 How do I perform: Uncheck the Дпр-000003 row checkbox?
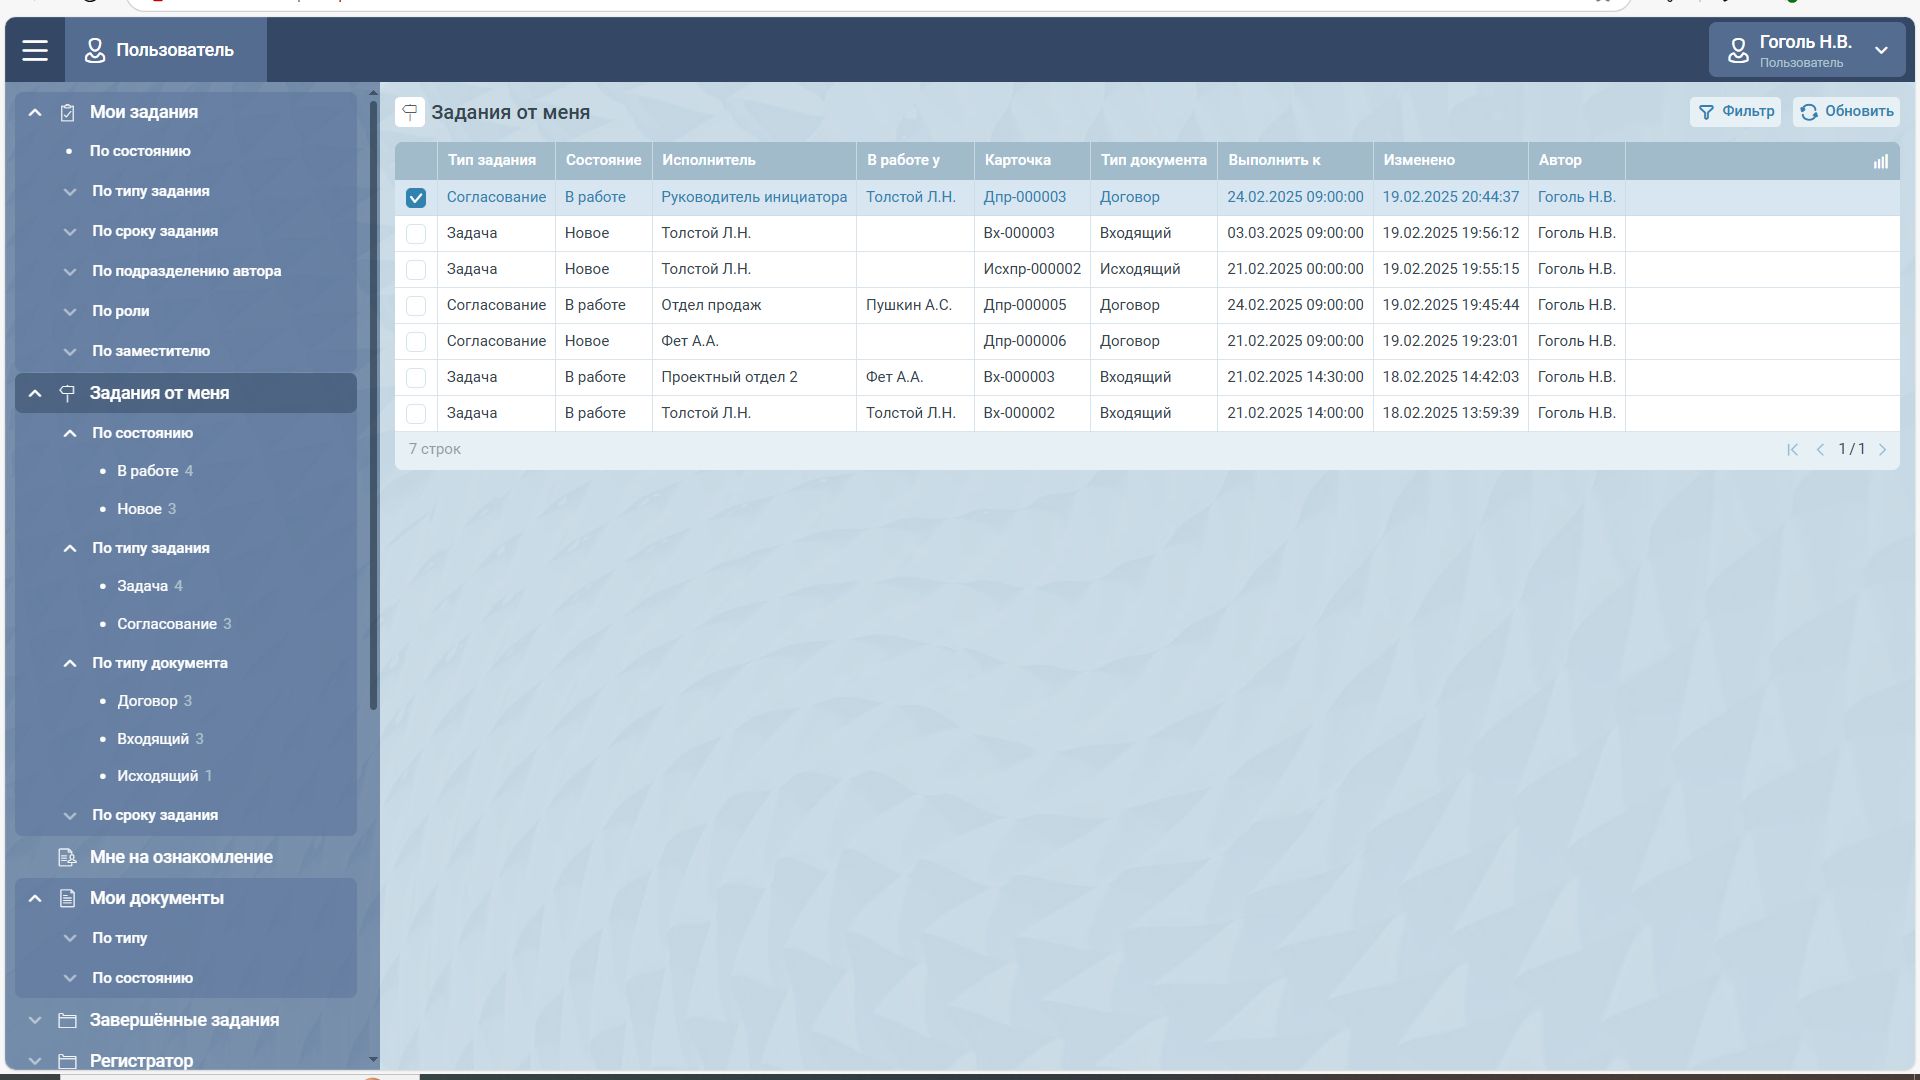click(x=416, y=198)
